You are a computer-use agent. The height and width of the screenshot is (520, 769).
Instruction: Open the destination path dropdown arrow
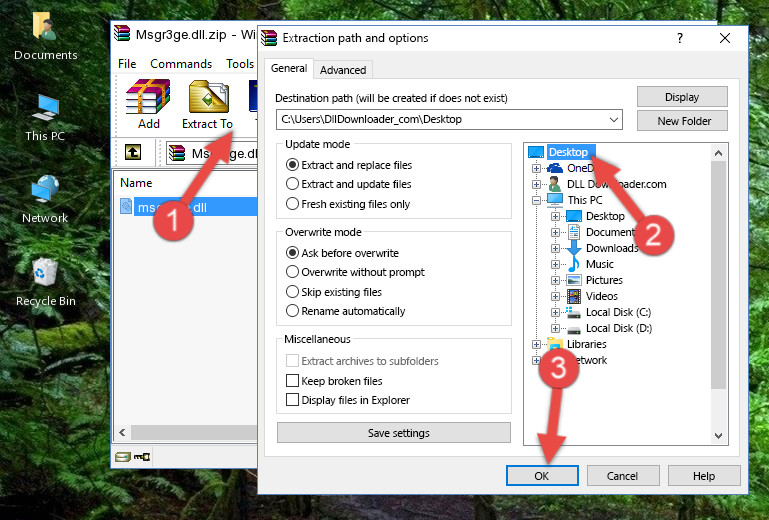tap(614, 120)
